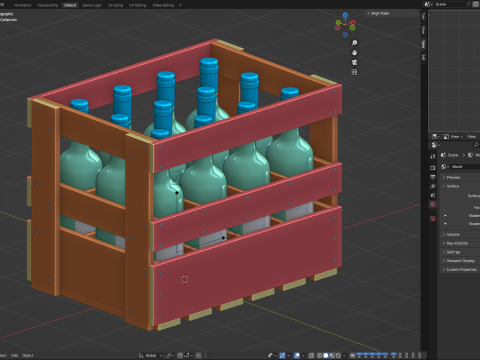
Task: Click the World name field
Action: coord(465,167)
